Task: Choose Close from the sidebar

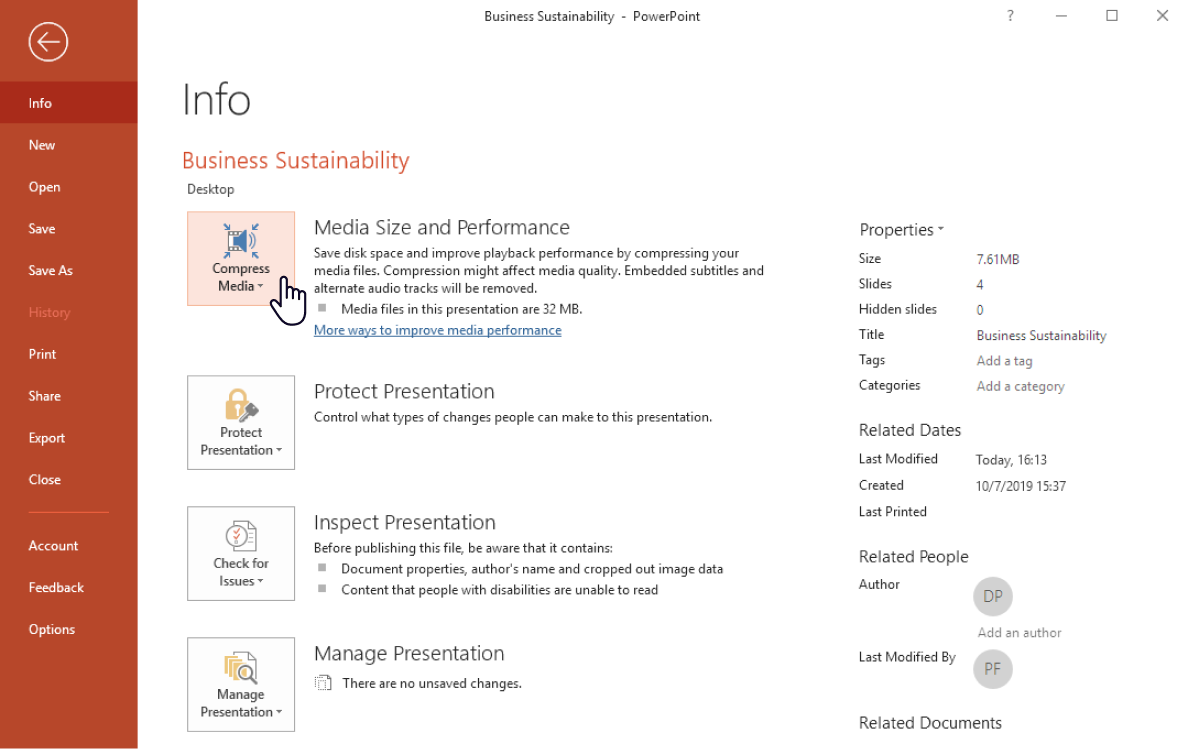Action: (69, 479)
